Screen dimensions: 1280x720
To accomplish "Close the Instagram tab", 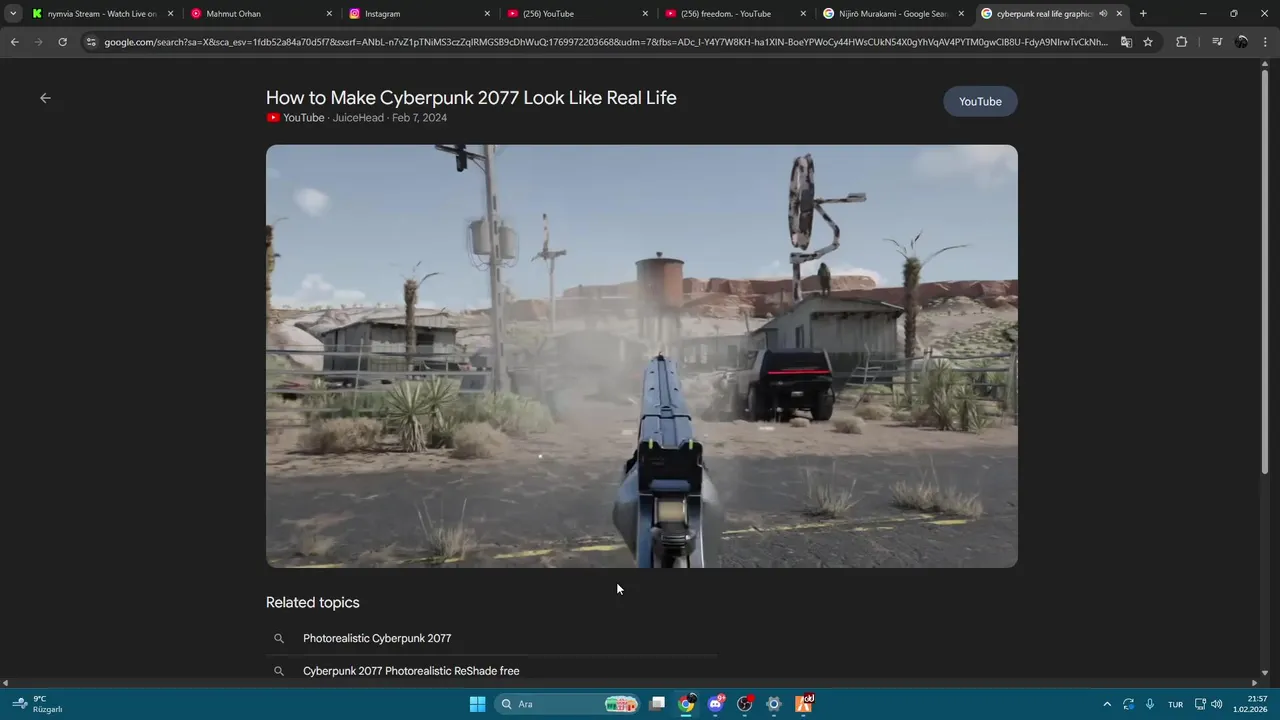I will click(x=487, y=14).
